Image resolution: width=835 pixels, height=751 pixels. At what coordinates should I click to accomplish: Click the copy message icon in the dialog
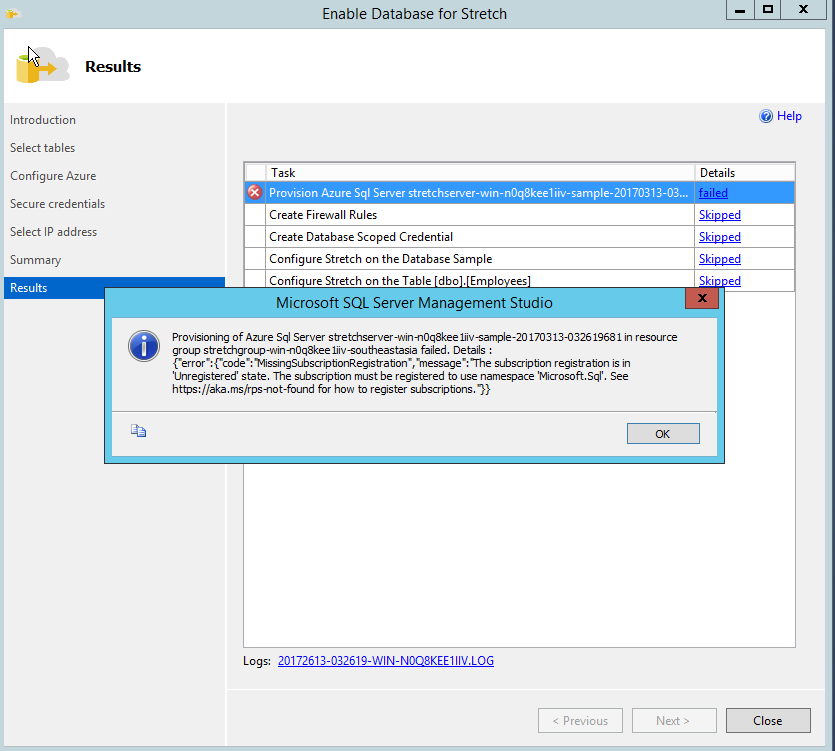[138, 430]
